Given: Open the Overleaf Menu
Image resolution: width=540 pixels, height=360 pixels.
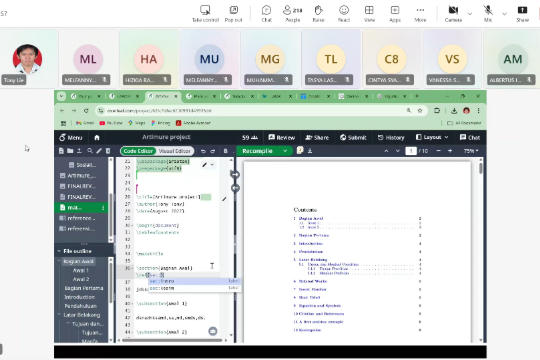Looking at the screenshot, I should pyautogui.click(x=71, y=137).
